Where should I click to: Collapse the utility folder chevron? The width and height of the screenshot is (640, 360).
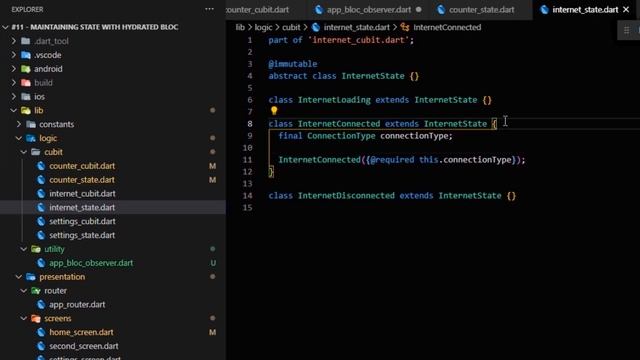(24, 249)
